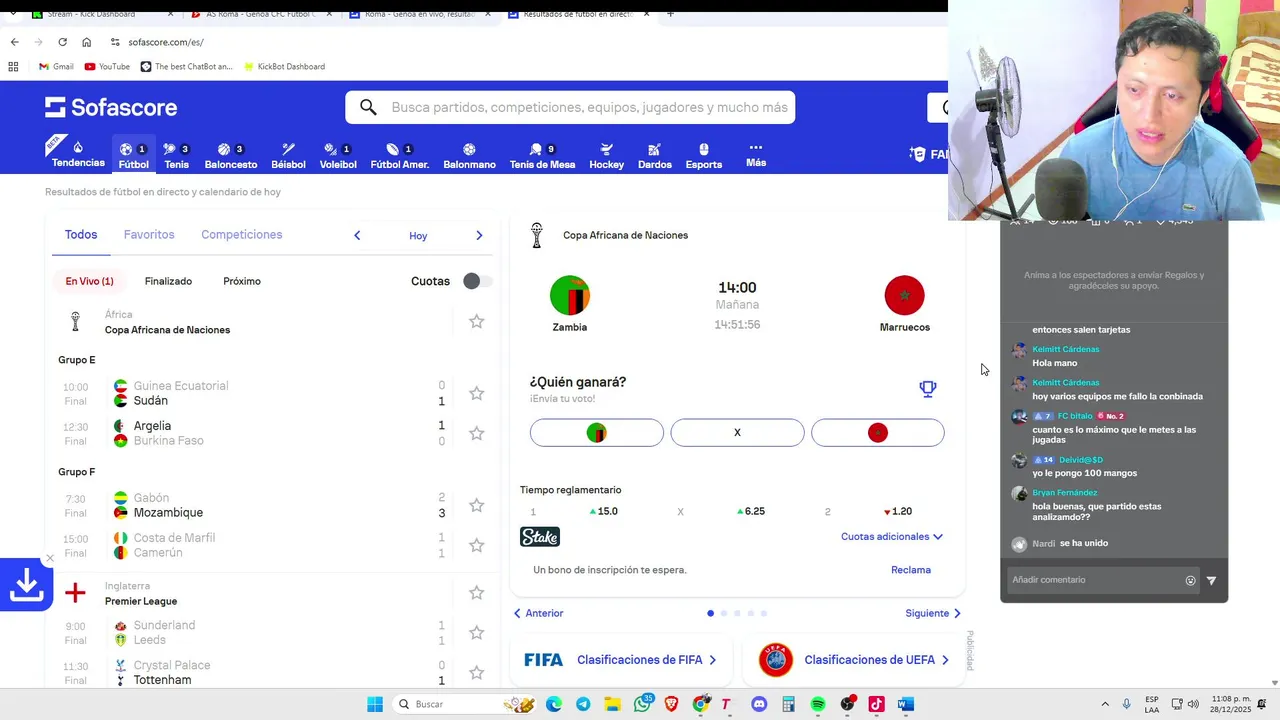Show hidden system tray icons
Viewport: 1280px width, 720px height.
pyautogui.click(x=1105, y=704)
